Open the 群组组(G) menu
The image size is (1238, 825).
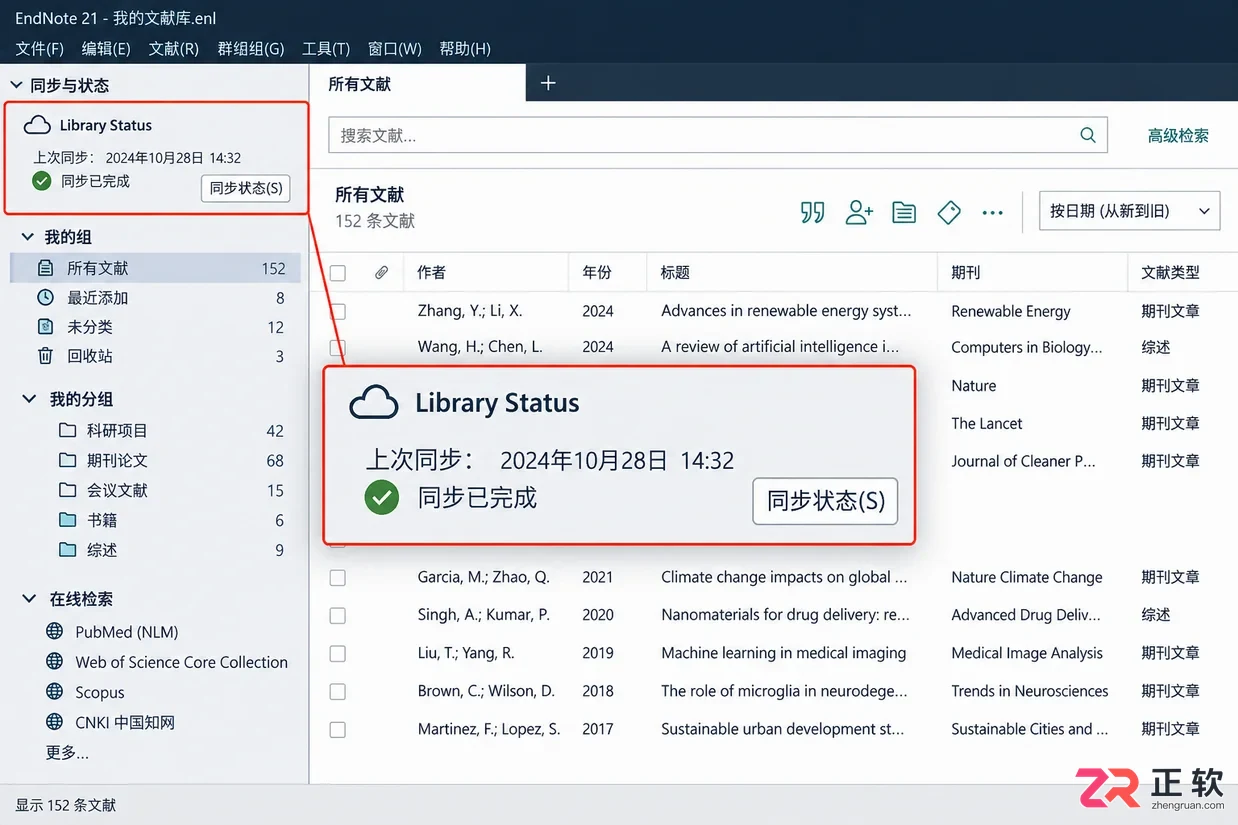tap(251, 48)
